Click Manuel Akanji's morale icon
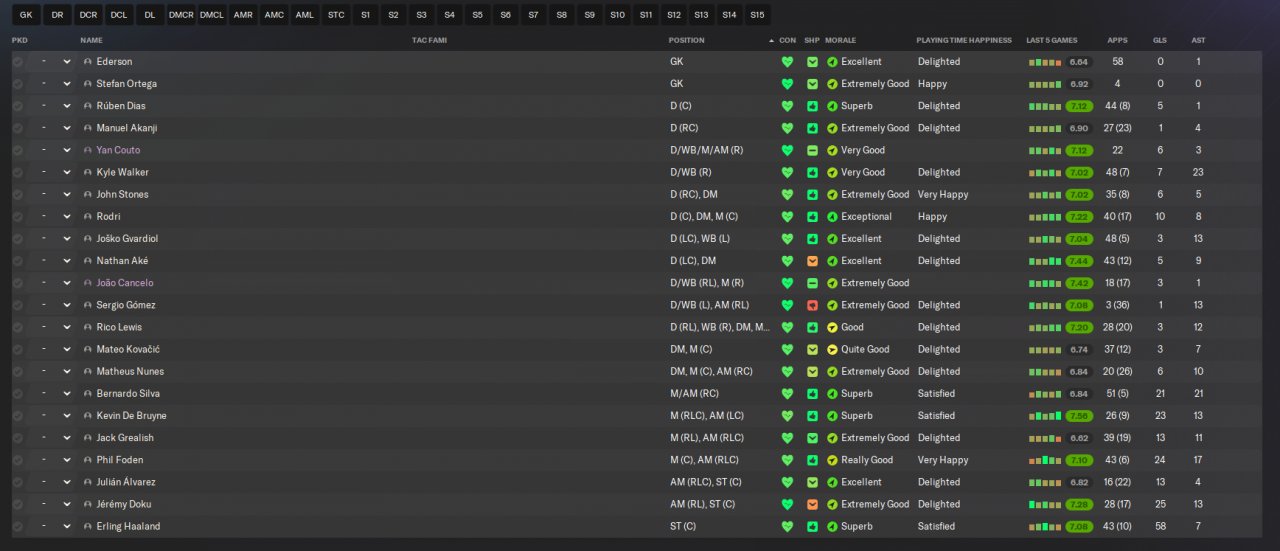 832,128
